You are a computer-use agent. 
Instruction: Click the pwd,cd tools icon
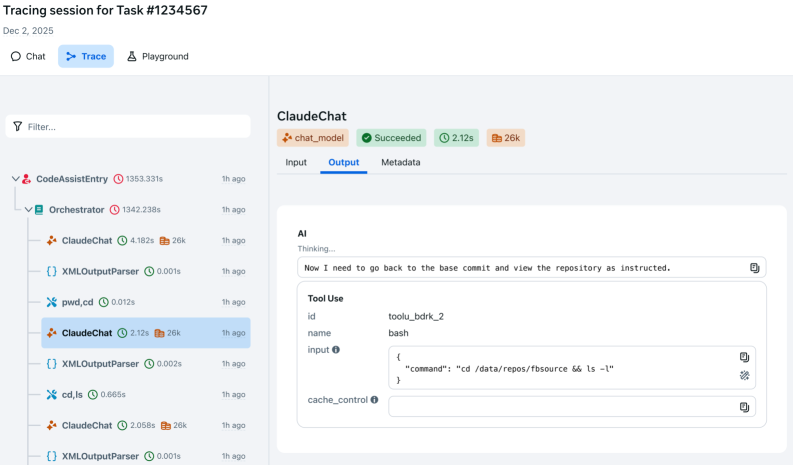[x=52, y=302]
